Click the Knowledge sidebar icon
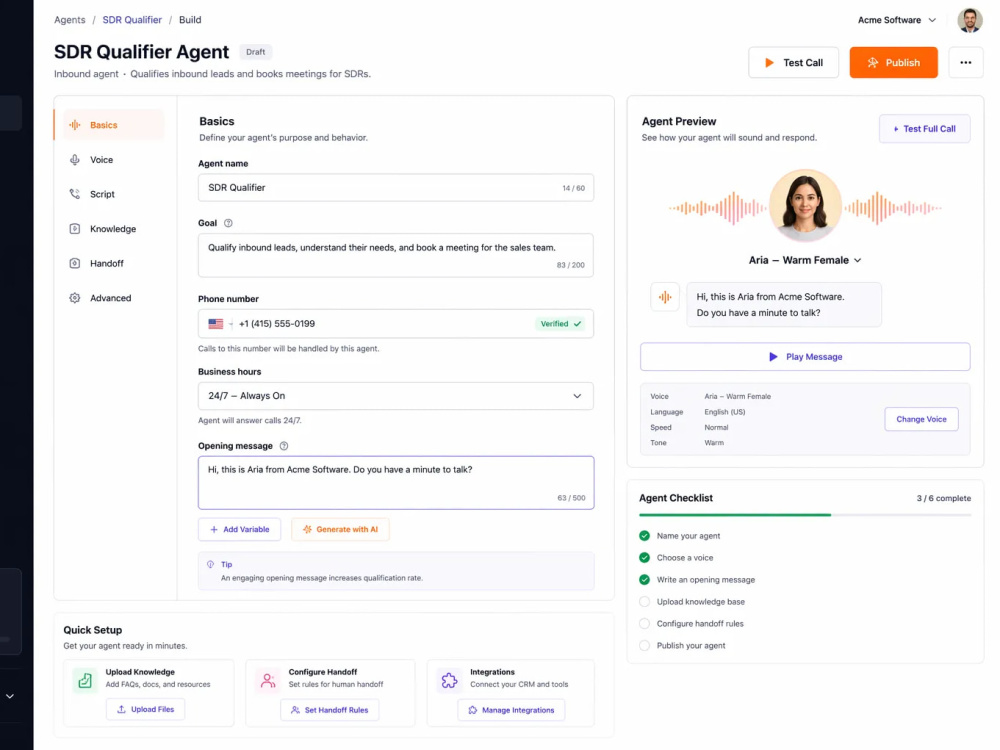The image size is (1000, 750). coord(75,228)
